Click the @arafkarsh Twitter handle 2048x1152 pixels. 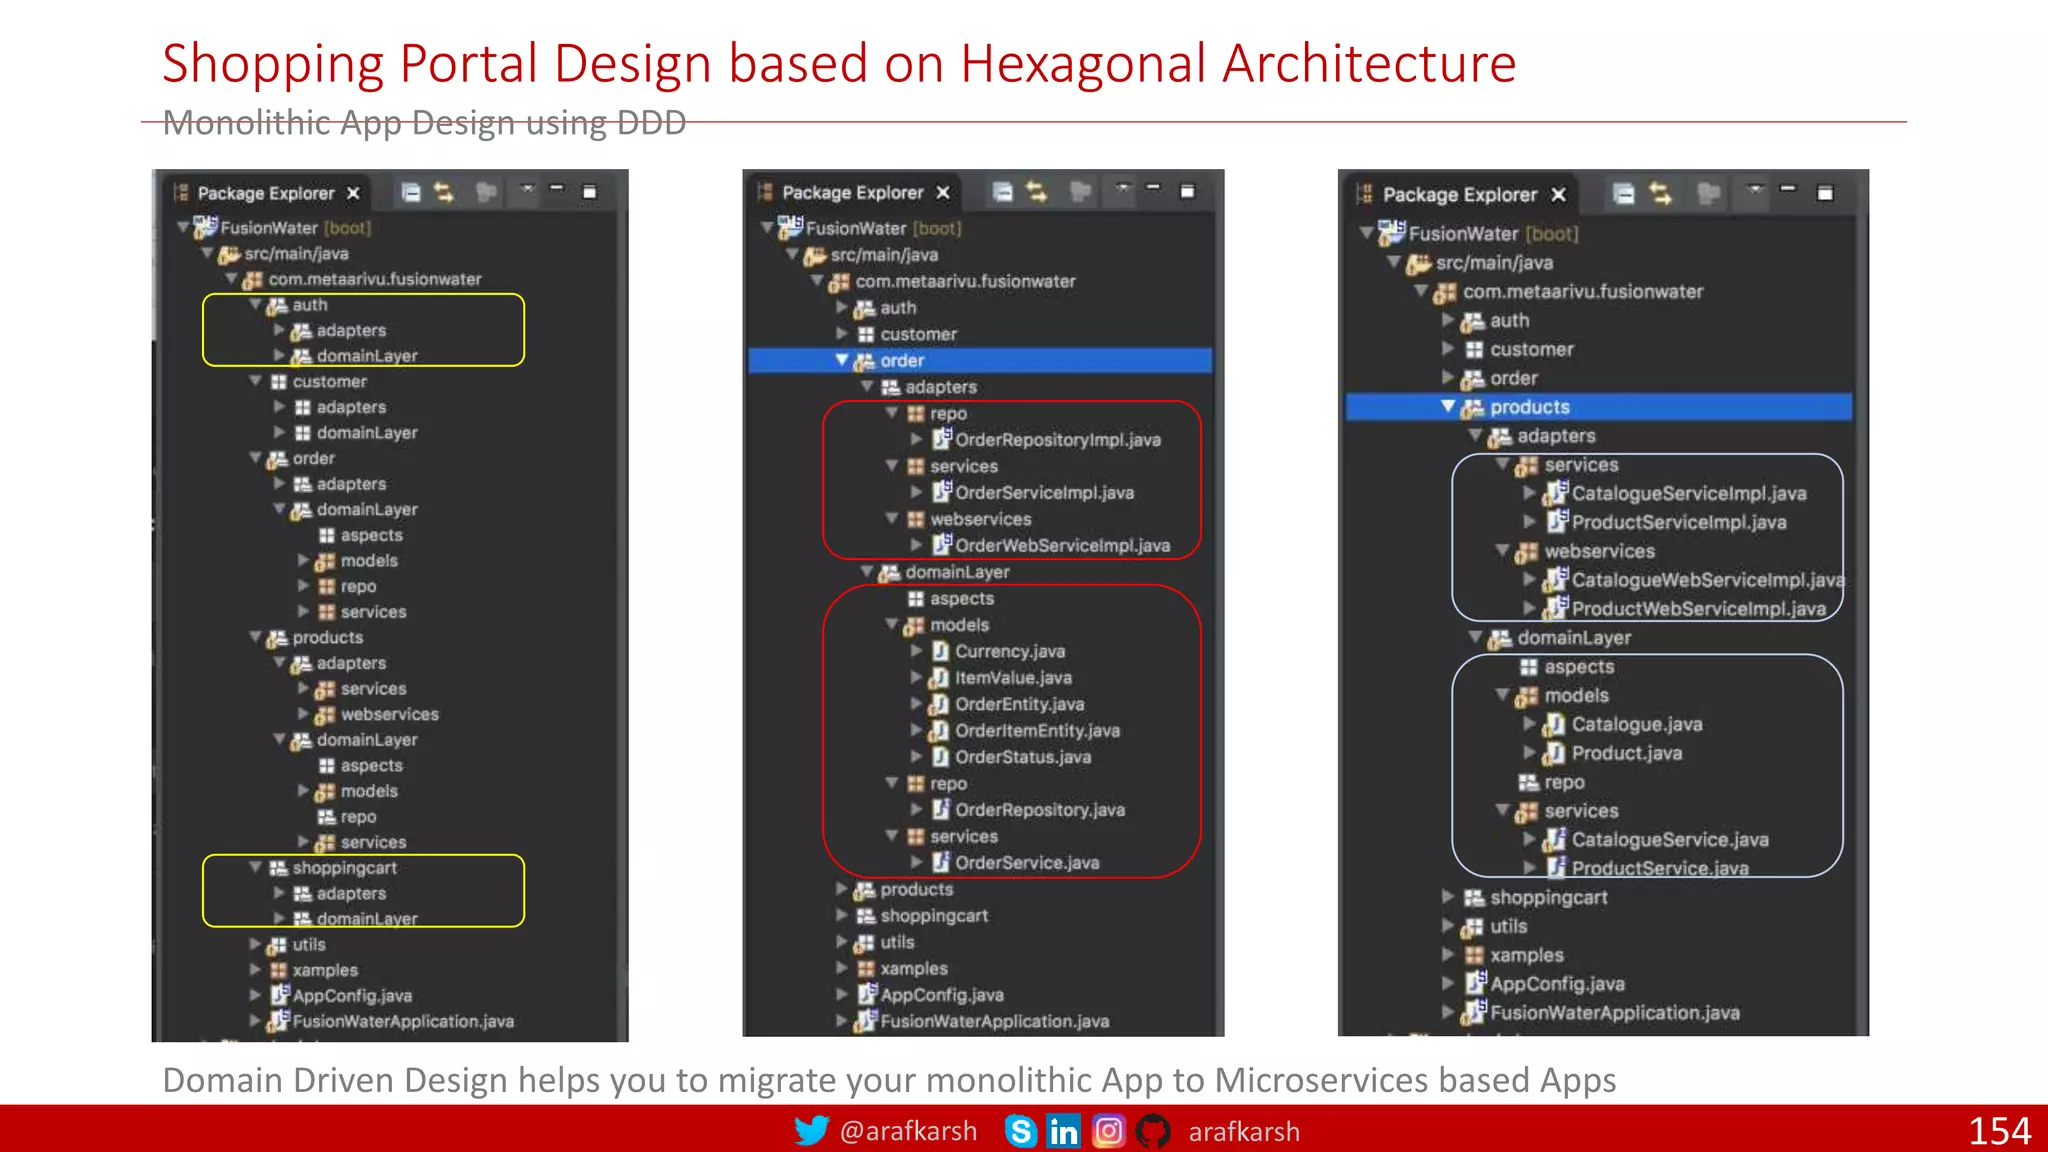coord(908,1131)
